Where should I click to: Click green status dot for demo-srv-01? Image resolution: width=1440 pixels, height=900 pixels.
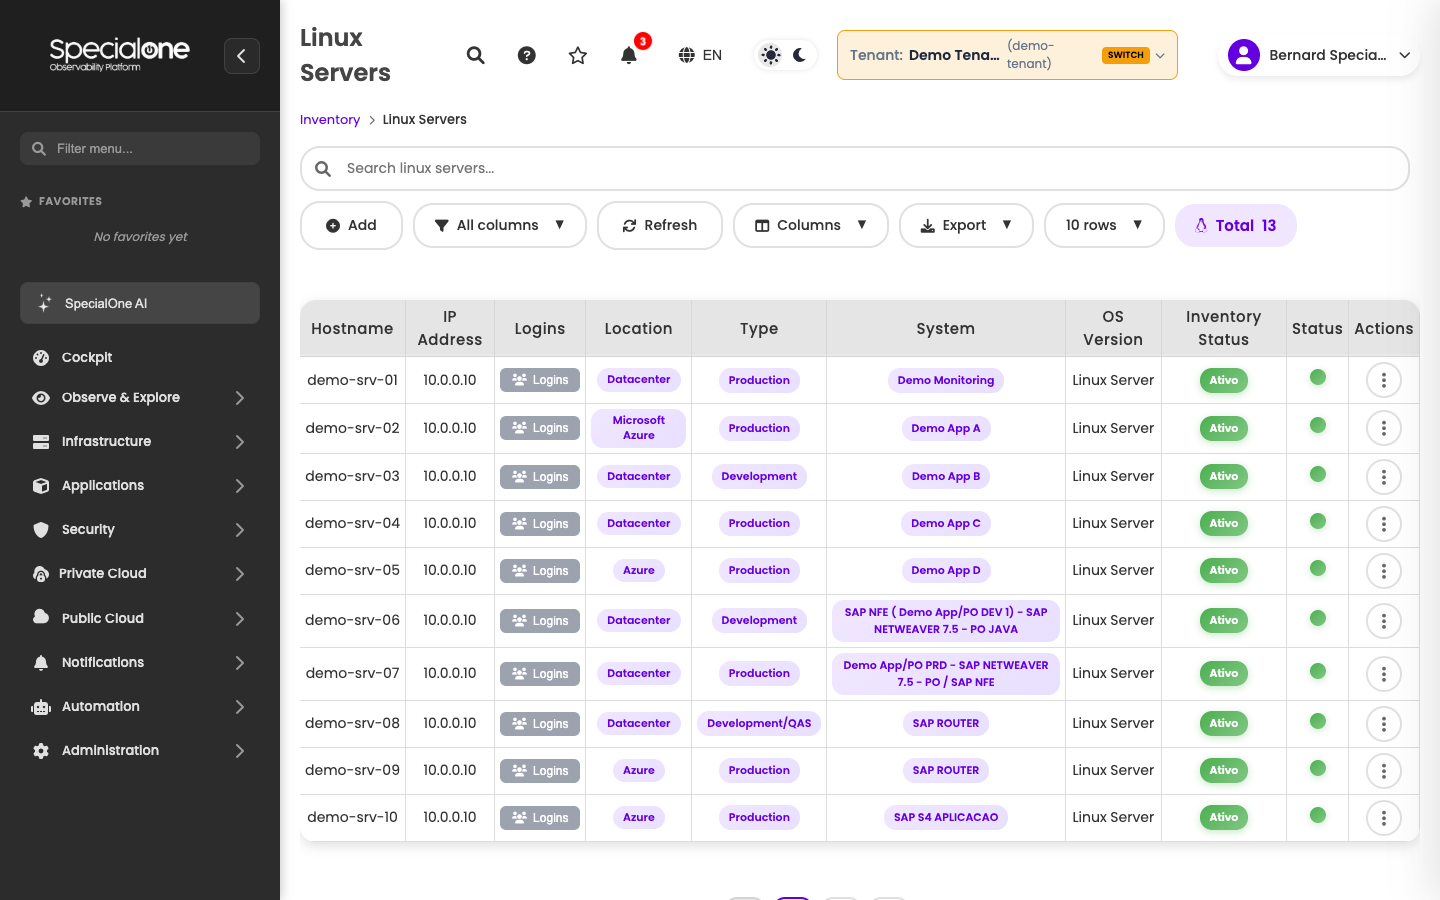1318,377
